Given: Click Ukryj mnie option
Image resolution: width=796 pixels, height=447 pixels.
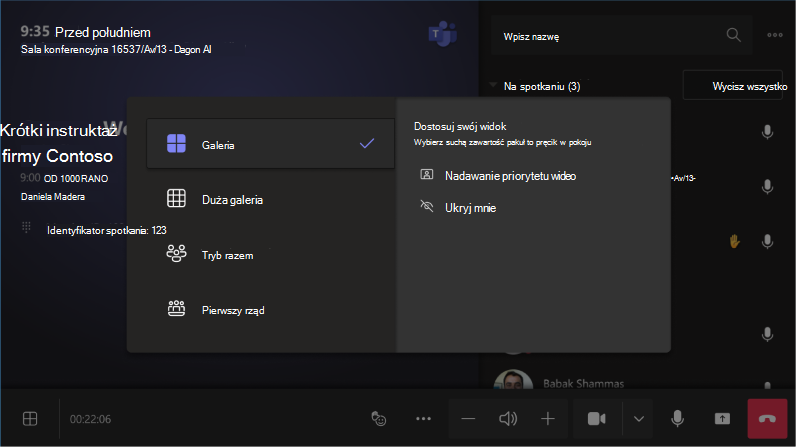Looking at the screenshot, I should [458, 208].
